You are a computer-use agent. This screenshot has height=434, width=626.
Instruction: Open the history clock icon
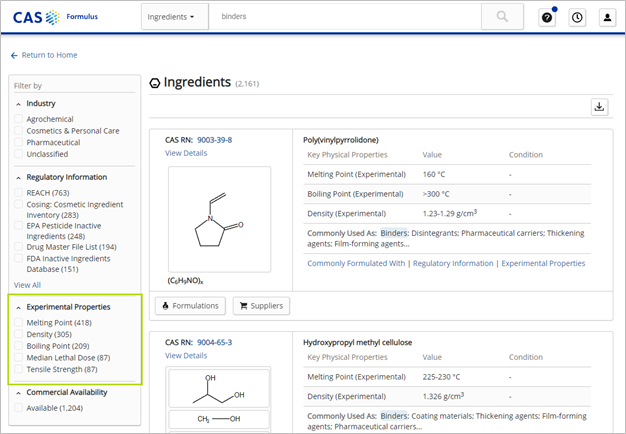[x=577, y=18]
